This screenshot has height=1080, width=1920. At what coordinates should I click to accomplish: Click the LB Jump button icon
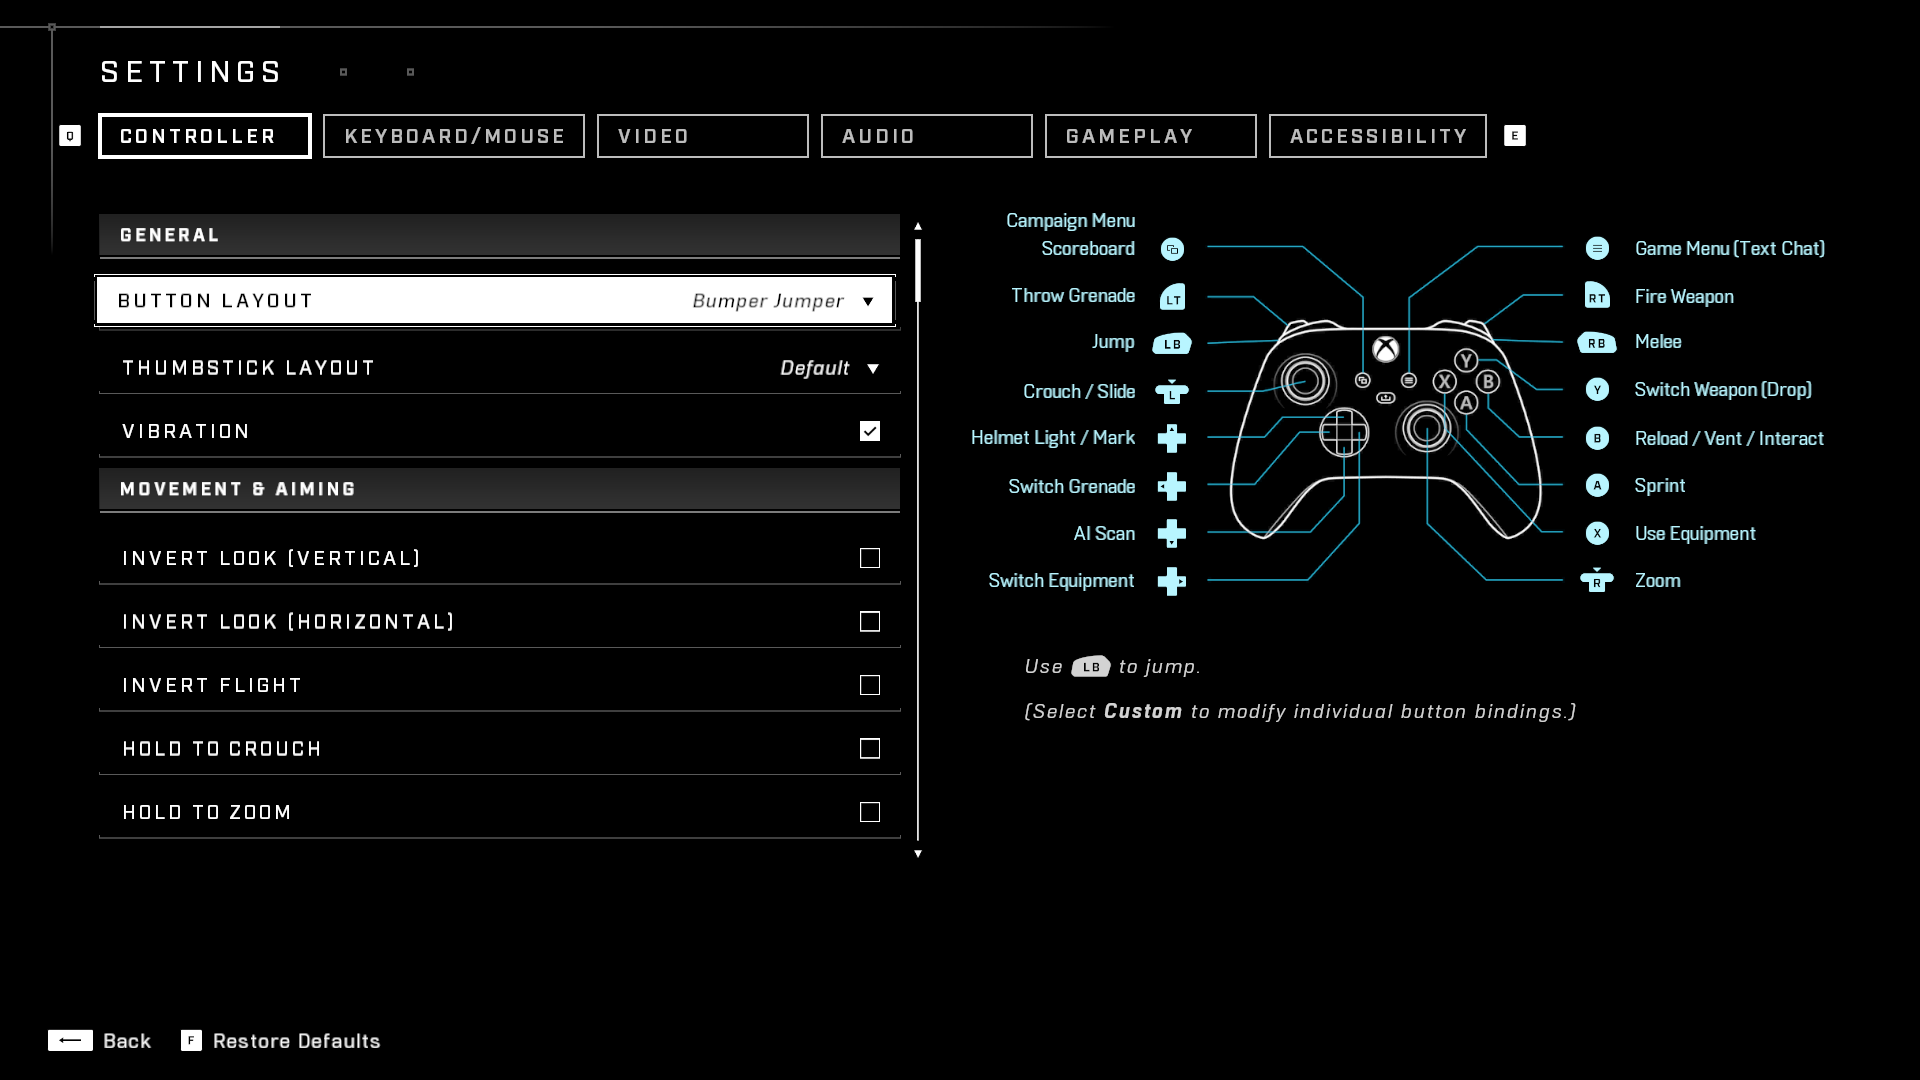[x=1172, y=343]
